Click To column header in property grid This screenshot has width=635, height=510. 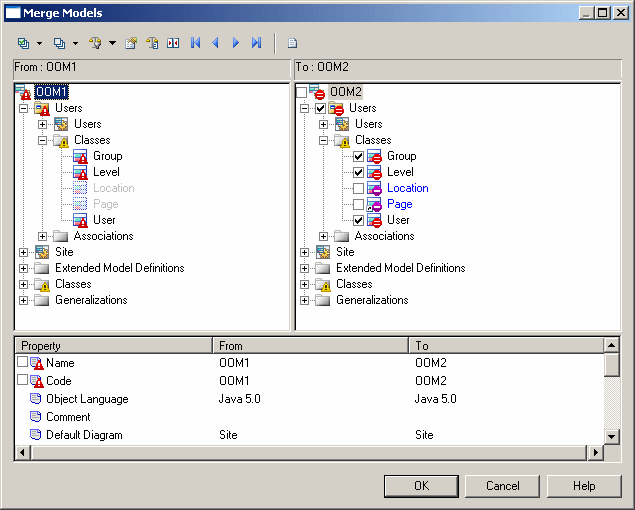[507, 346]
